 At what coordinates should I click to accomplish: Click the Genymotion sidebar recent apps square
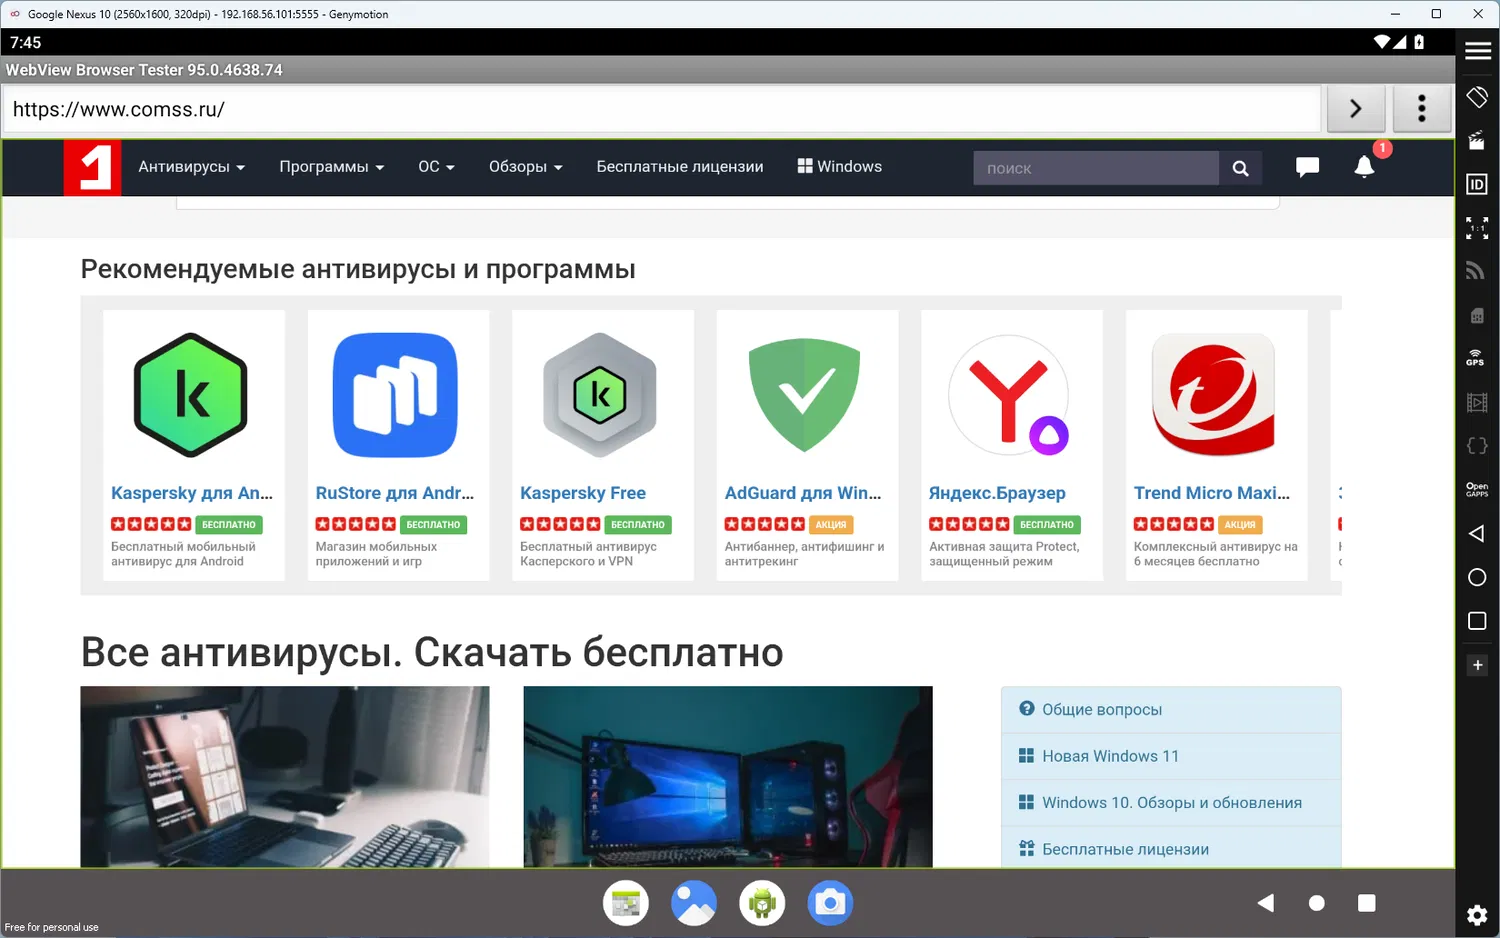tap(1477, 621)
